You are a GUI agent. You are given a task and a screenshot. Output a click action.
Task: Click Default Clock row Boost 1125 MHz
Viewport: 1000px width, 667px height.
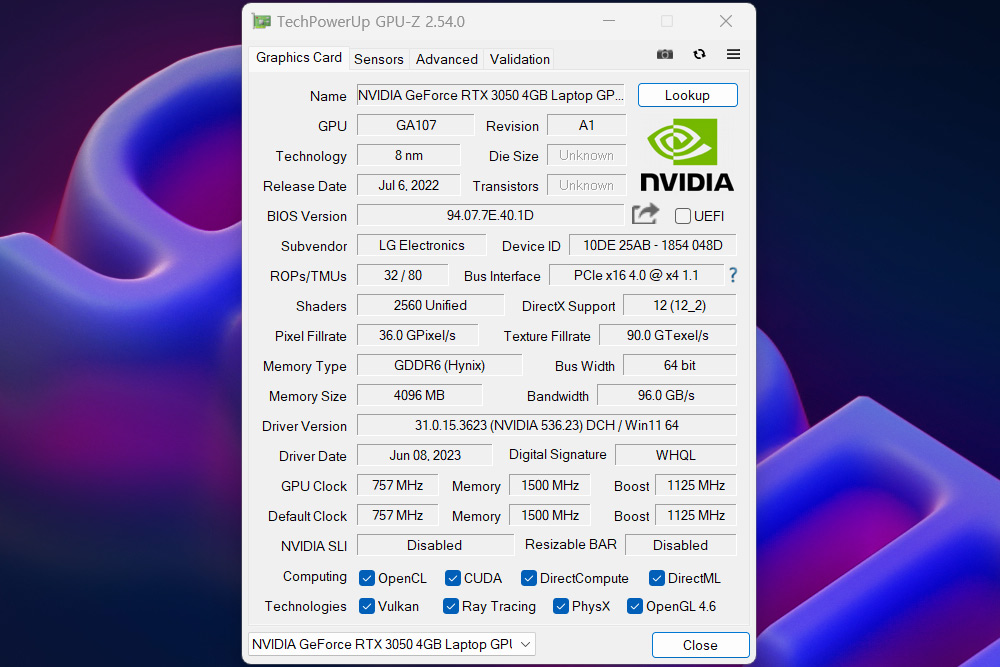(x=696, y=515)
